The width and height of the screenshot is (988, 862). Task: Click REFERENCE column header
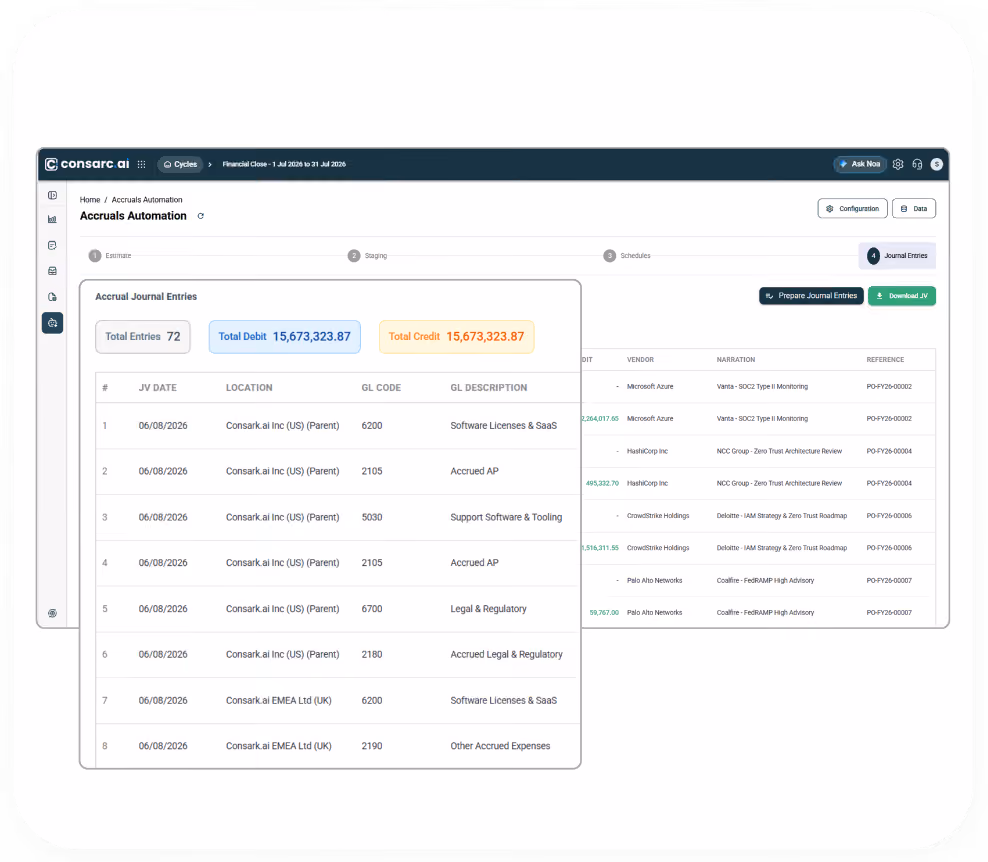tap(885, 360)
